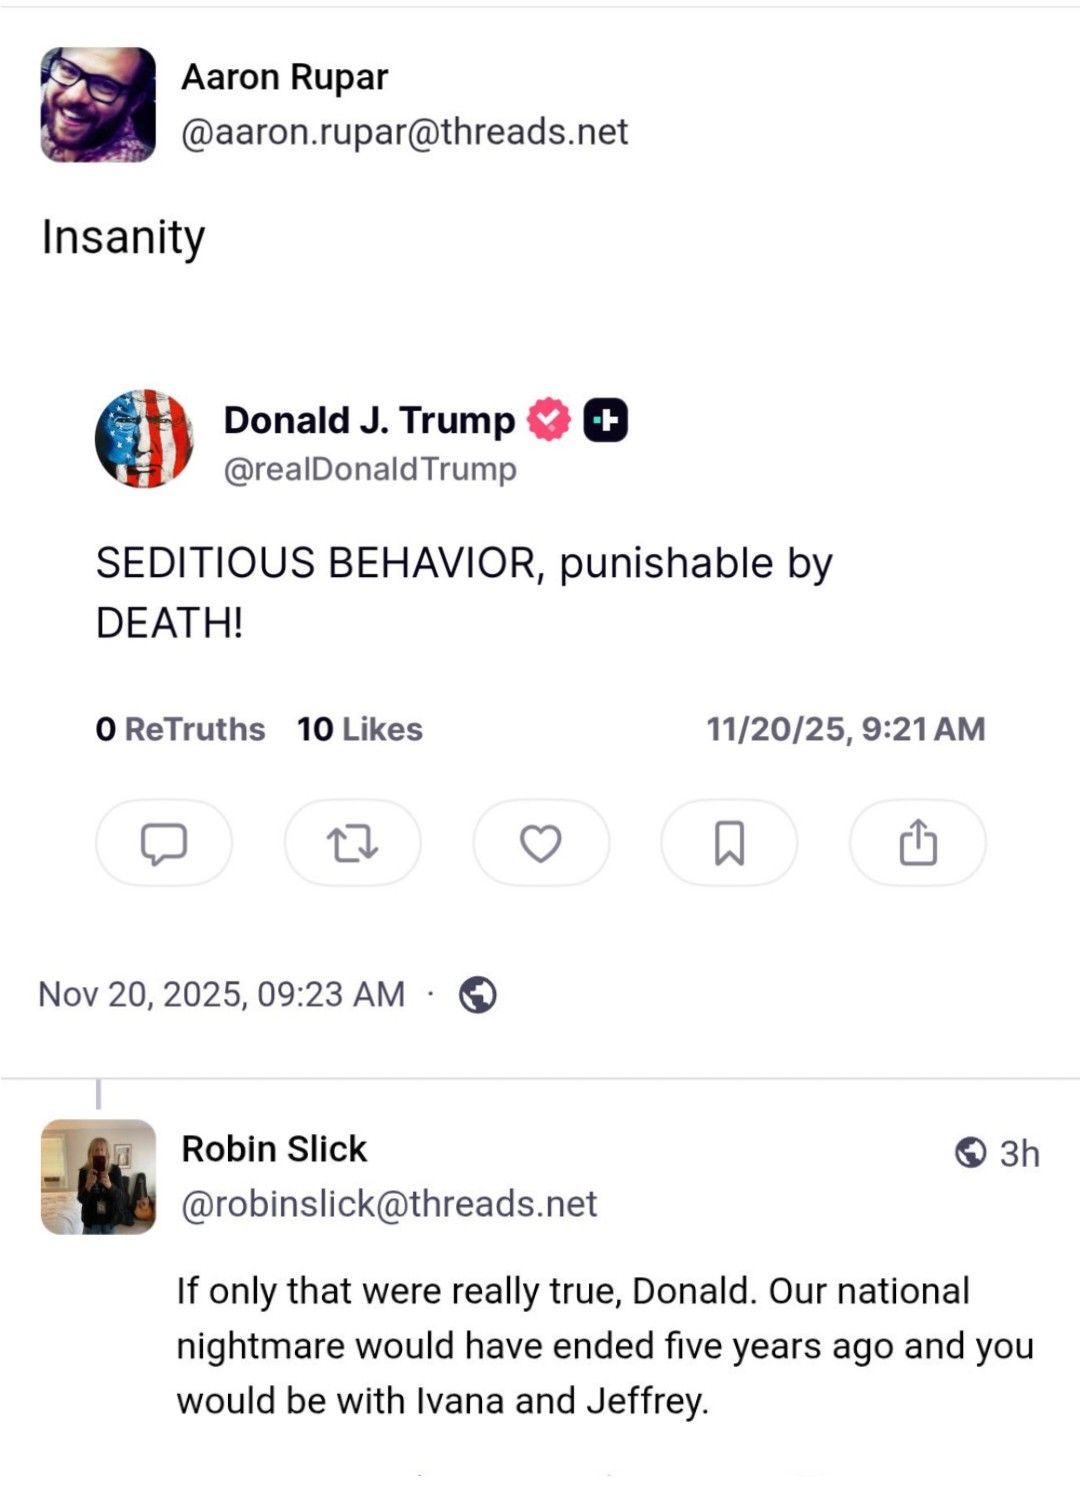Viewport: 1080px width, 1501px height.
Task: View the 0 ReTruths count
Action: point(180,729)
